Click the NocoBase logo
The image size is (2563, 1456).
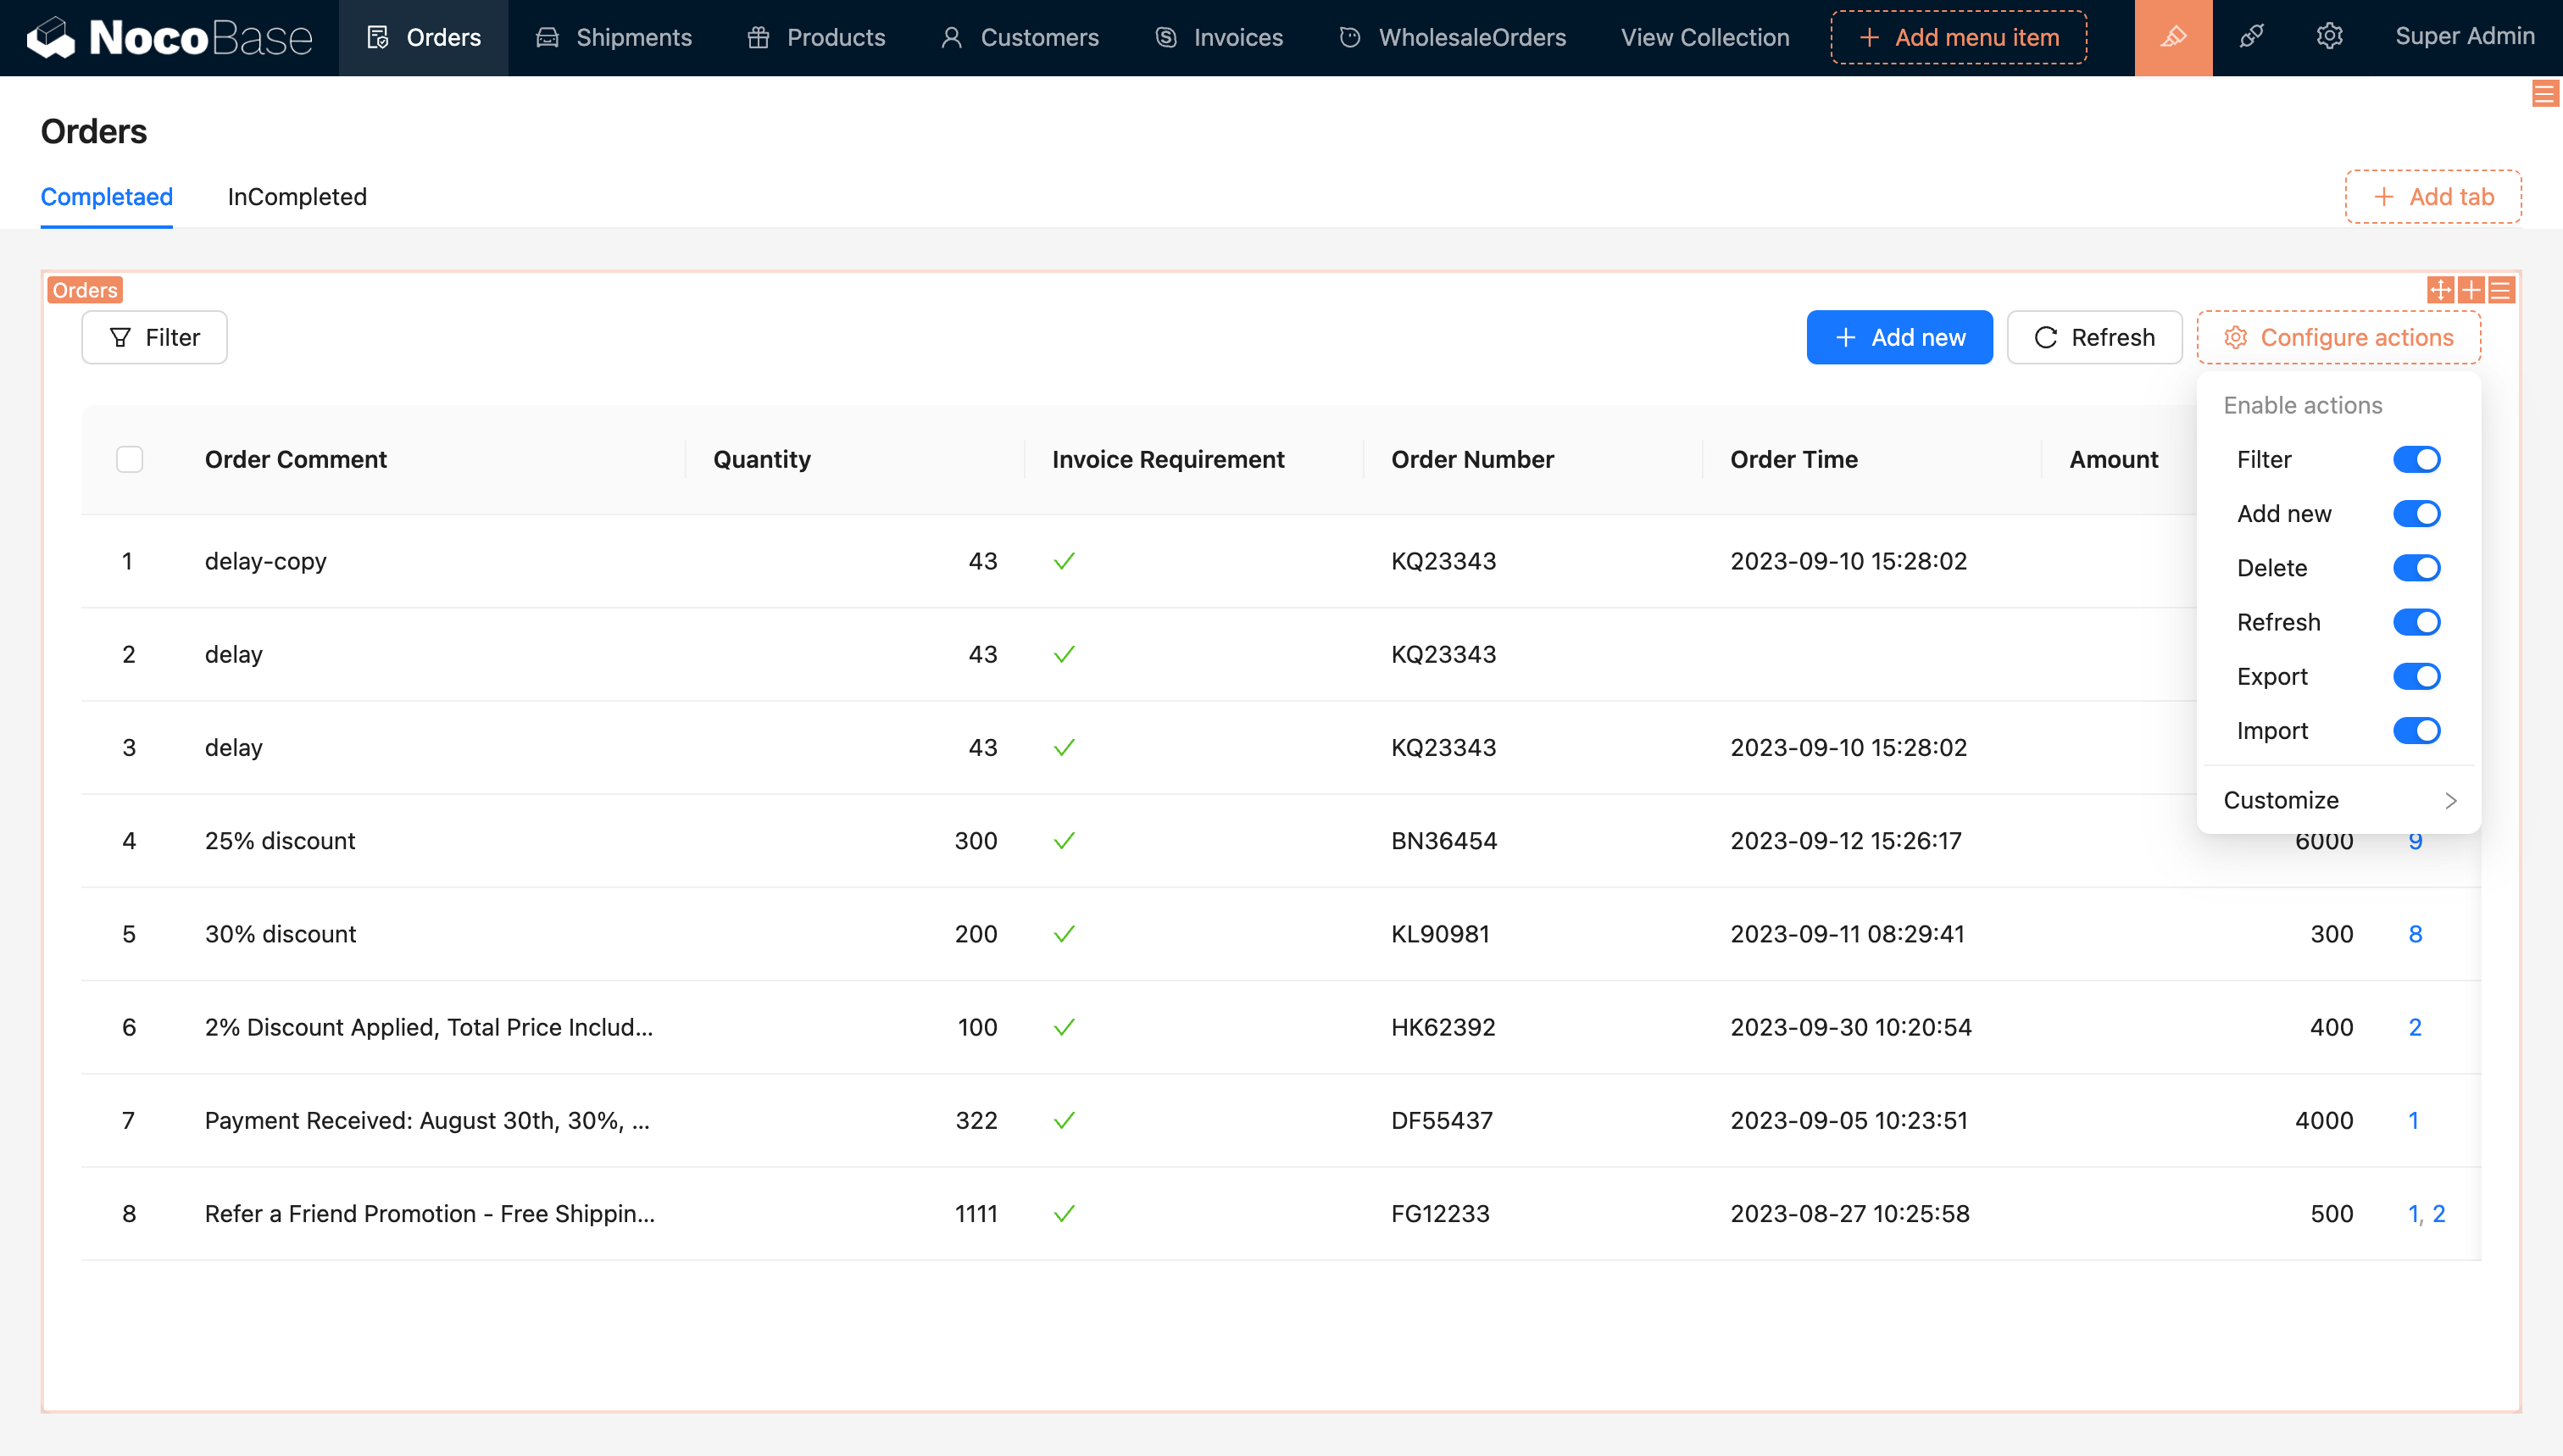click(x=169, y=37)
